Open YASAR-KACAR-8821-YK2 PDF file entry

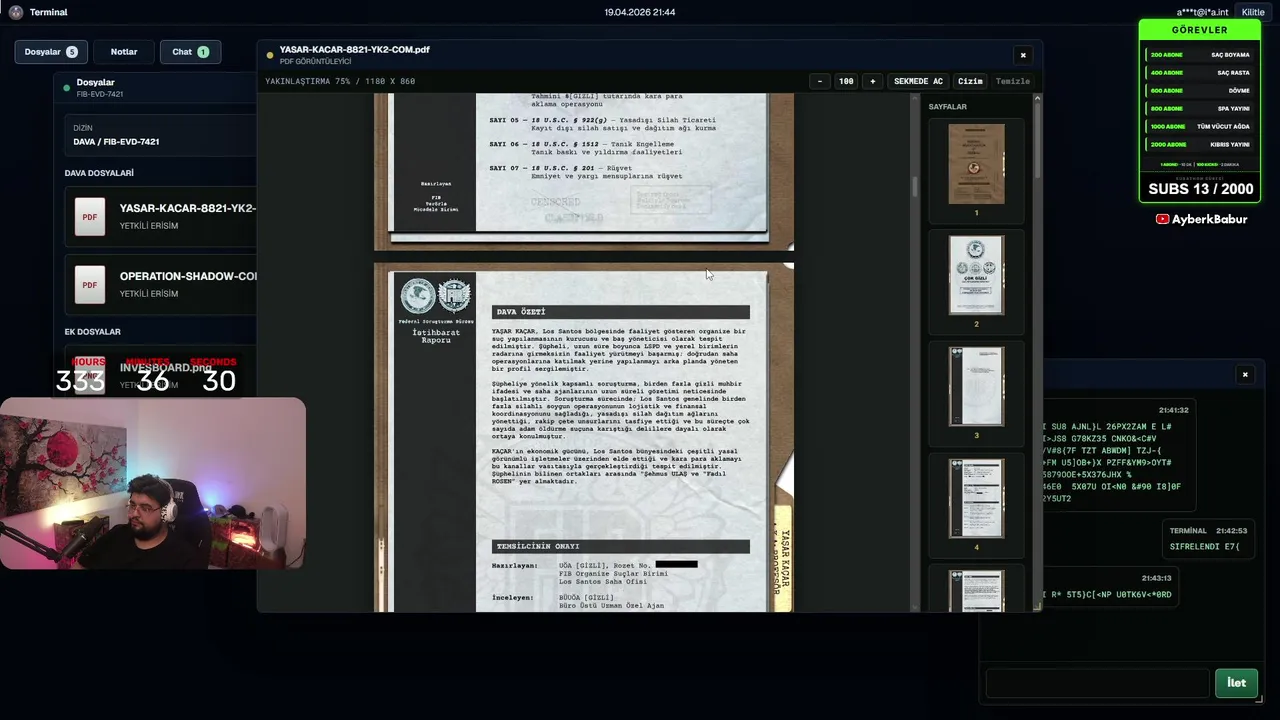click(161, 217)
